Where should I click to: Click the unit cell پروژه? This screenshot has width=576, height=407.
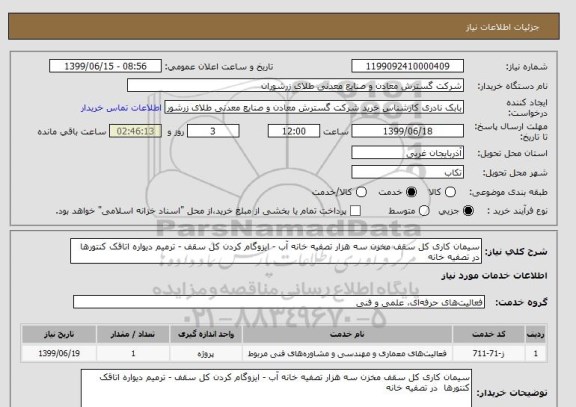[x=206, y=353]
